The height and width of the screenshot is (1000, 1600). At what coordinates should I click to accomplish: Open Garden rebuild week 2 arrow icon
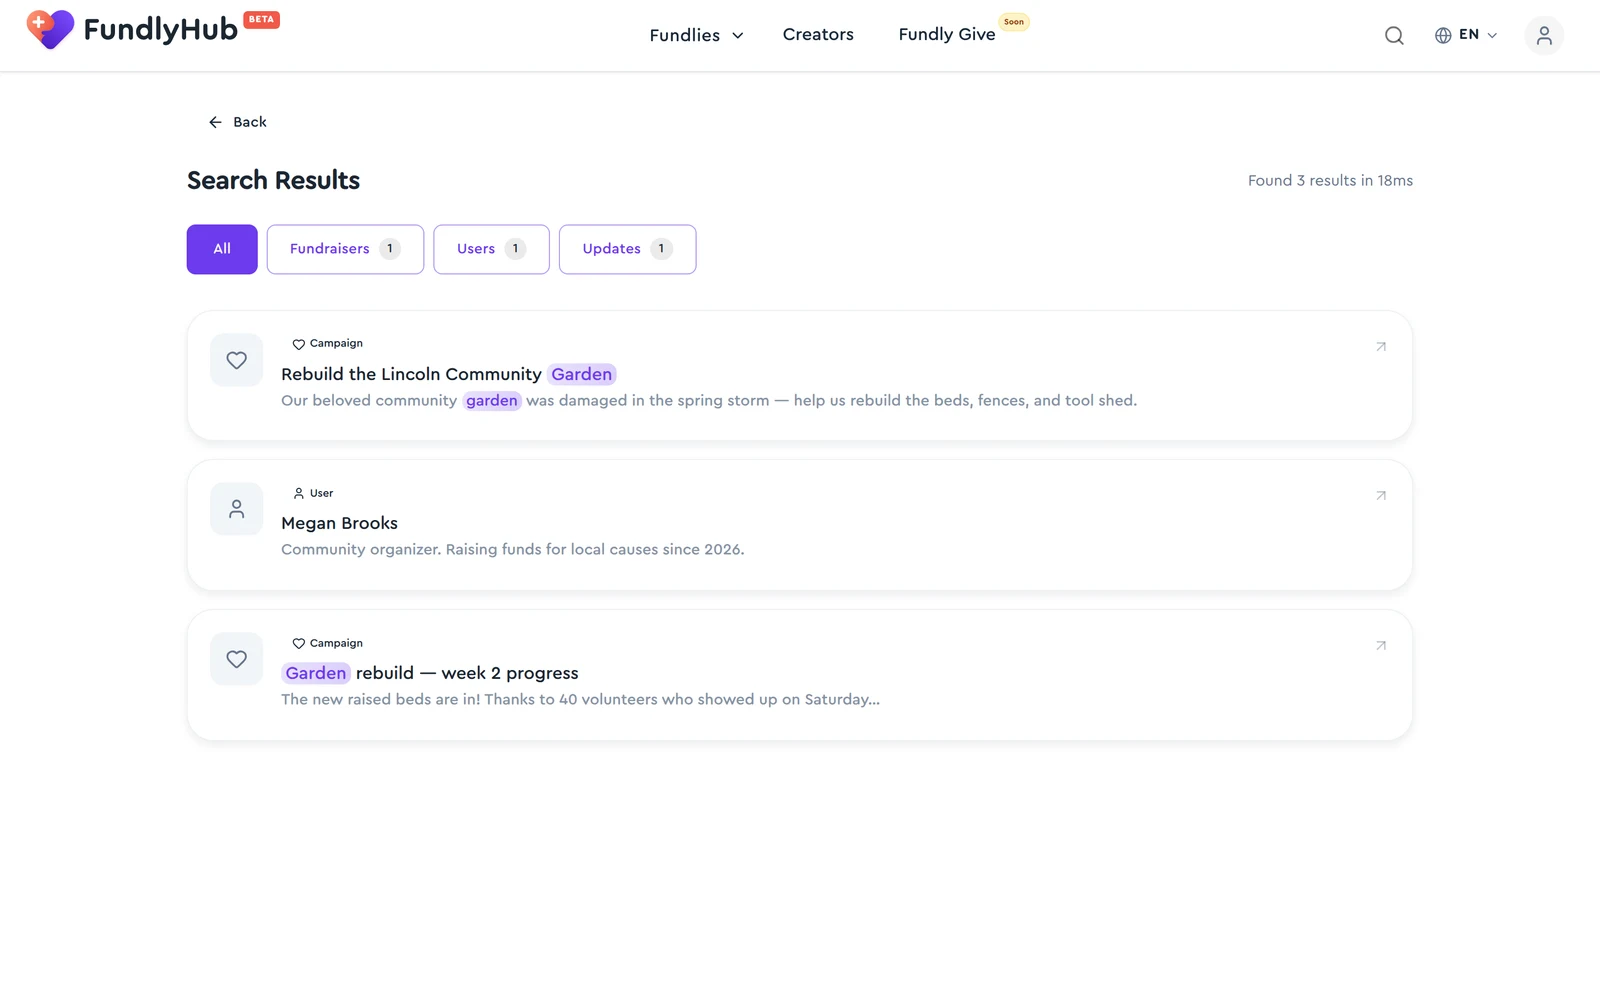[1381, 646]
